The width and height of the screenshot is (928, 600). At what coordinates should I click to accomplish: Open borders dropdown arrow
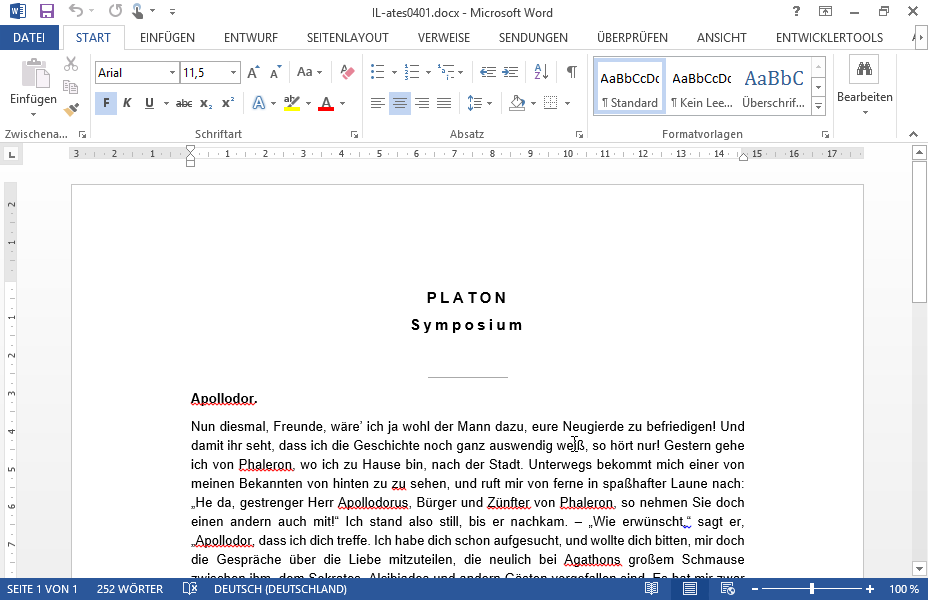567,104
